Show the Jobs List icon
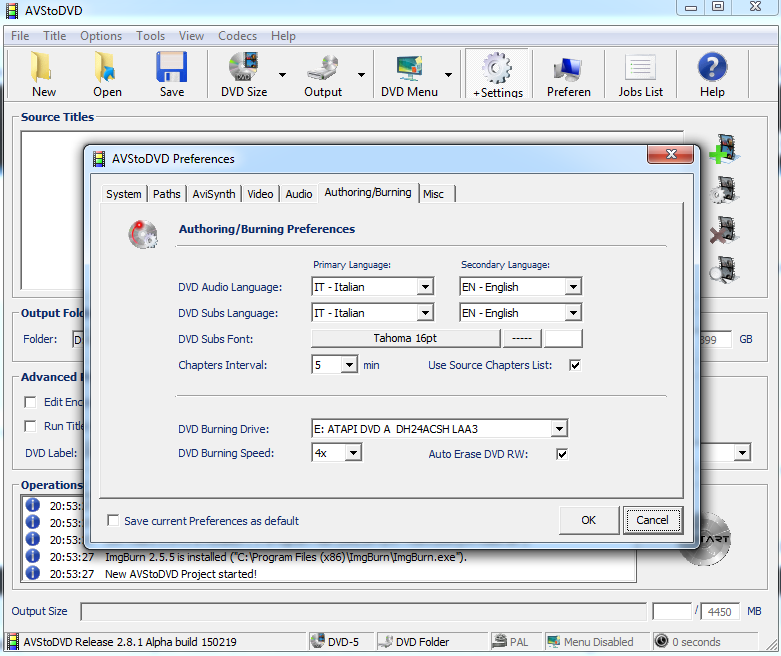Image resolution: width=781 pixels, height=656 pixels. [x=641, y=67]
